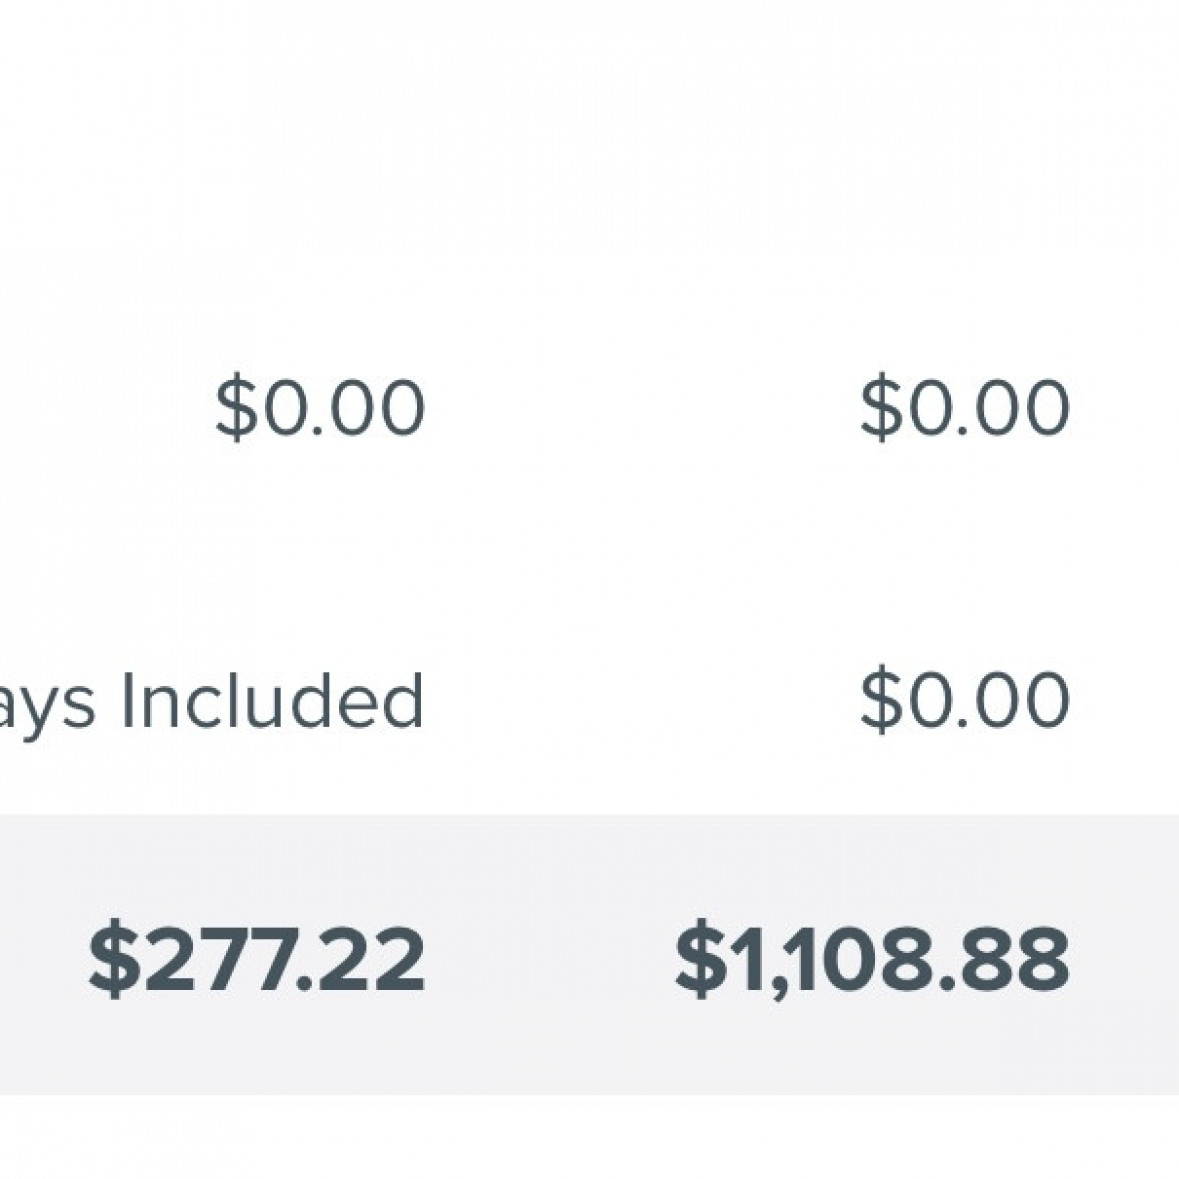
Task: Select the bold $1,108.88 total
Action: pyautogui.click(x=872, y=960)
